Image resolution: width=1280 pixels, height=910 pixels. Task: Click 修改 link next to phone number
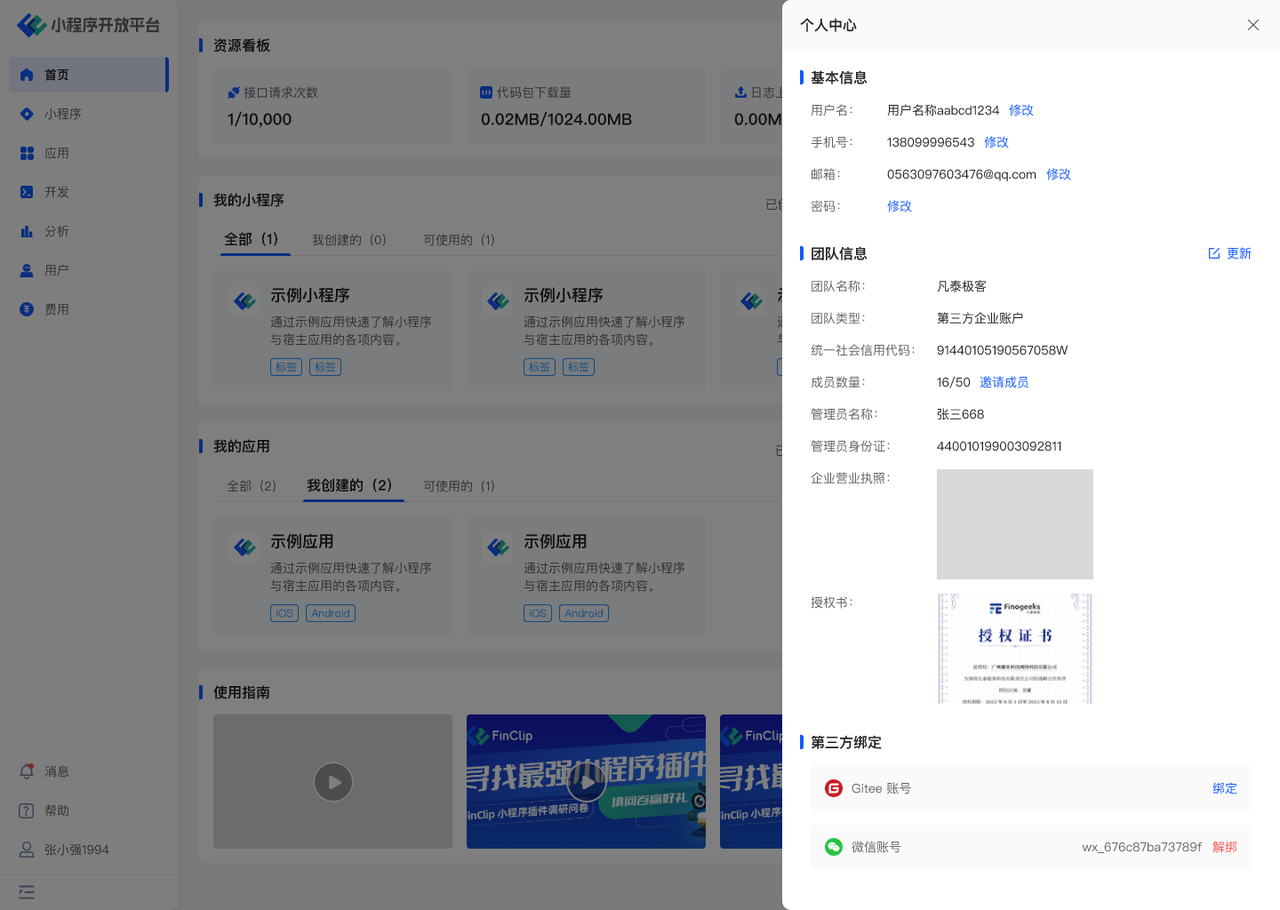[x=996, y=142]
